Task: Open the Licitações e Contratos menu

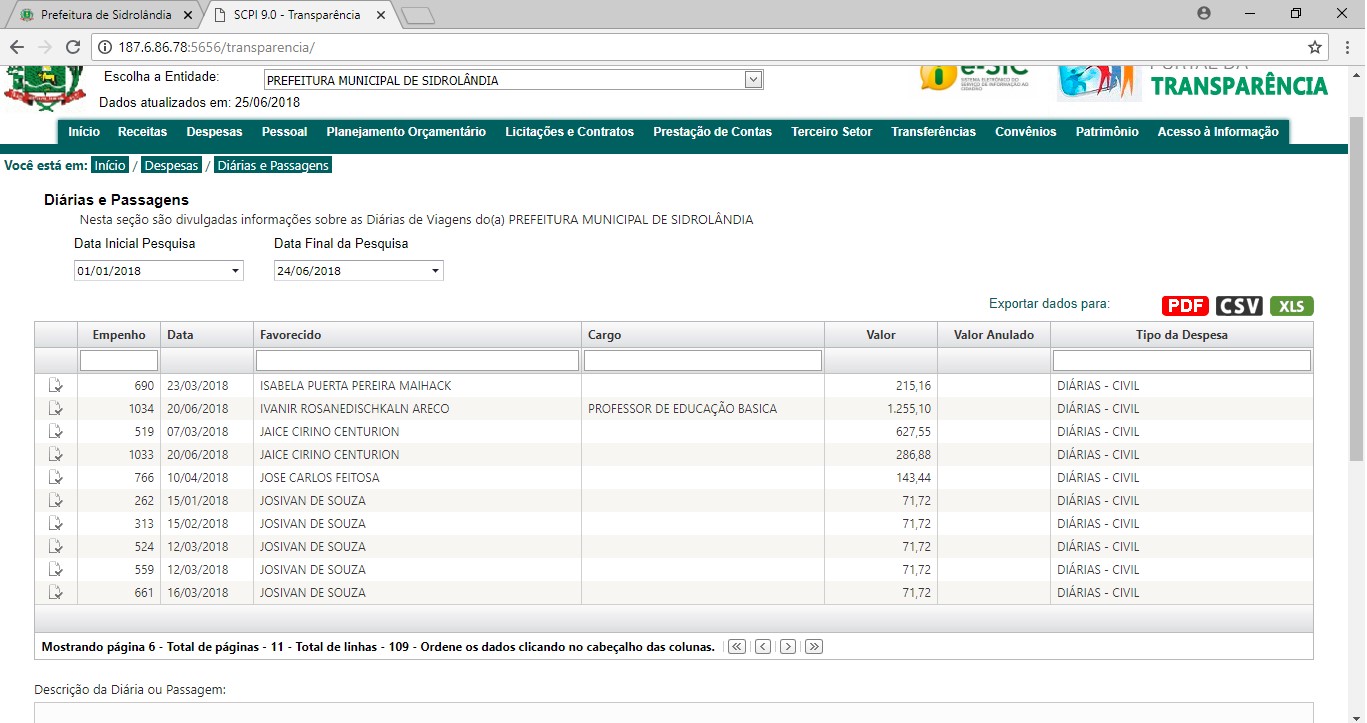Action: pyautogui.click(x=569, y=132)
